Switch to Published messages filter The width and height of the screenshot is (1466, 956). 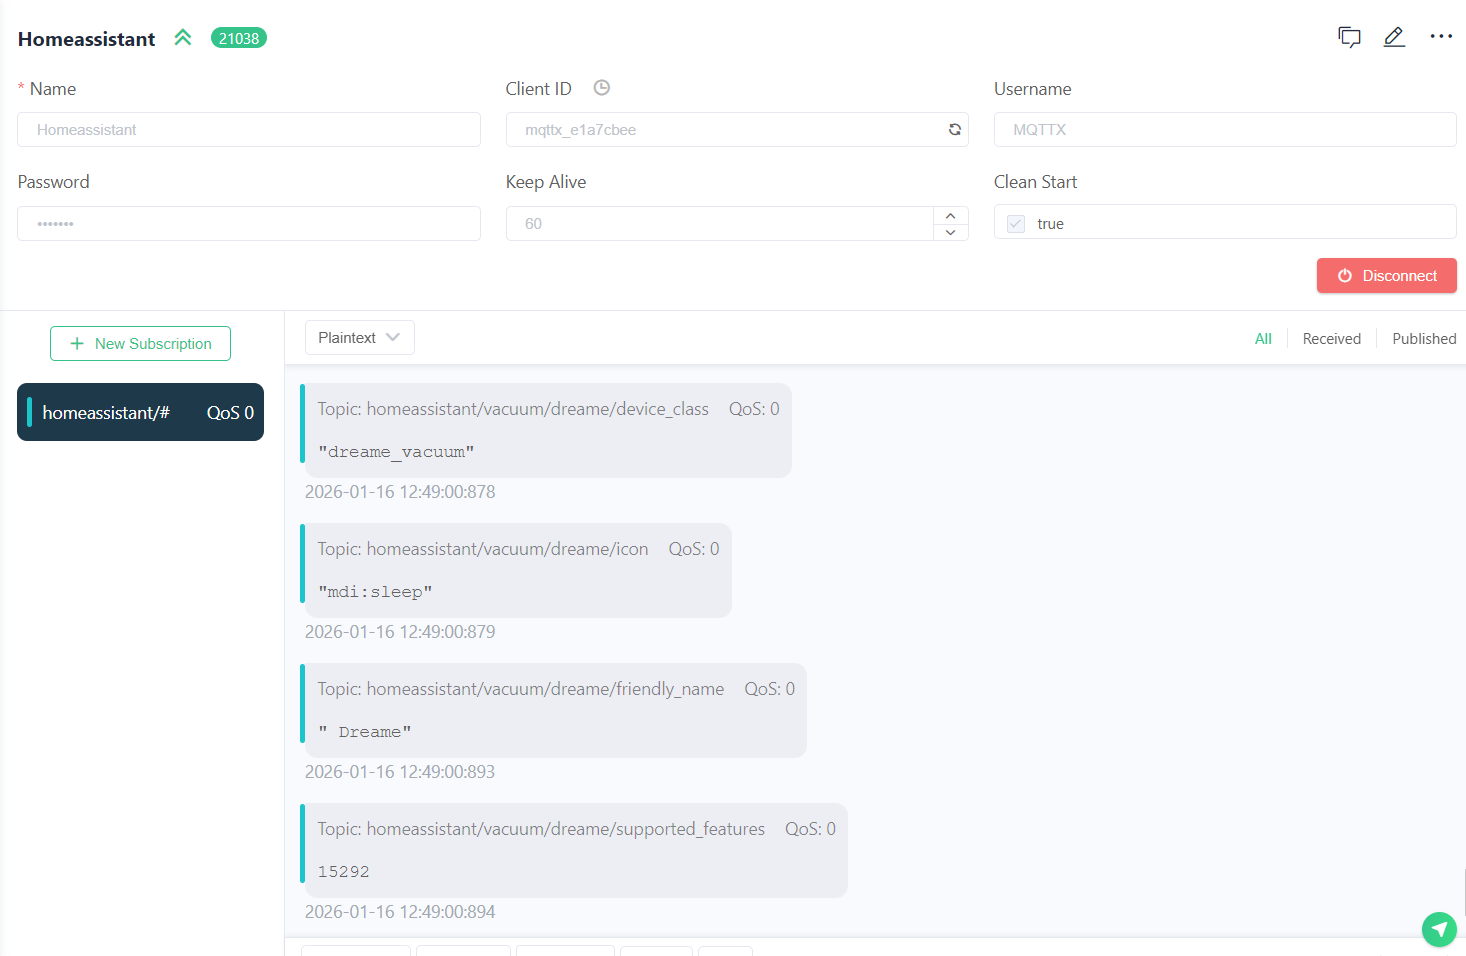(1424, 339)
